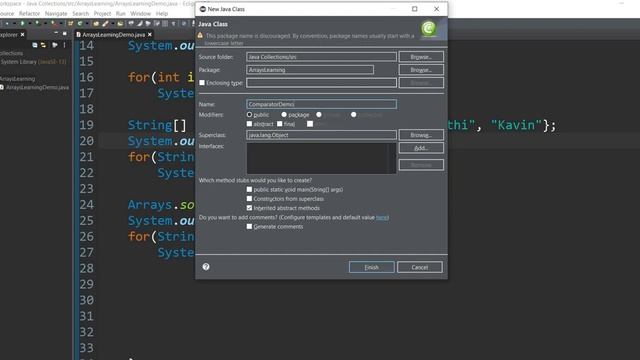Viewport: 640px width, 360px height.
Task: Uncheck Inherited abstract methods checkbox
Action: pos(249,208)
